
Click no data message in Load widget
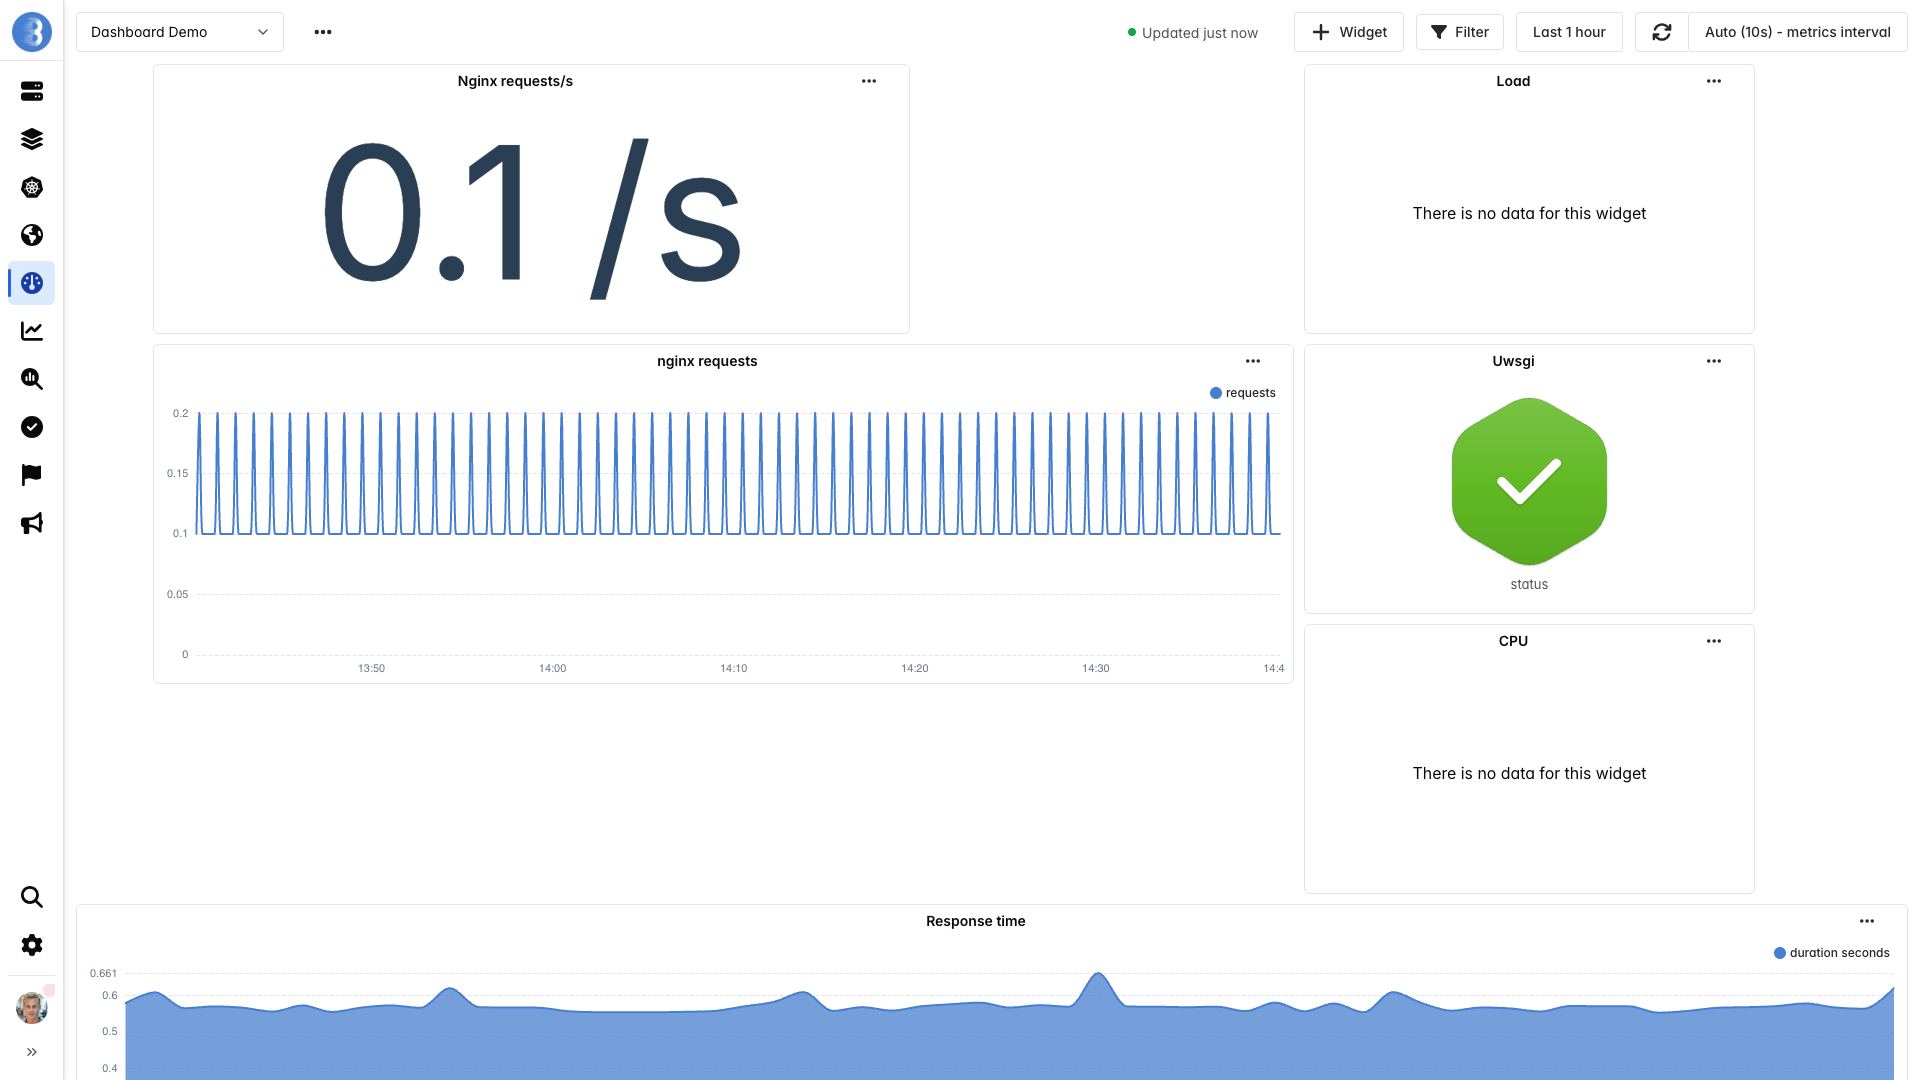[1529, 213]
